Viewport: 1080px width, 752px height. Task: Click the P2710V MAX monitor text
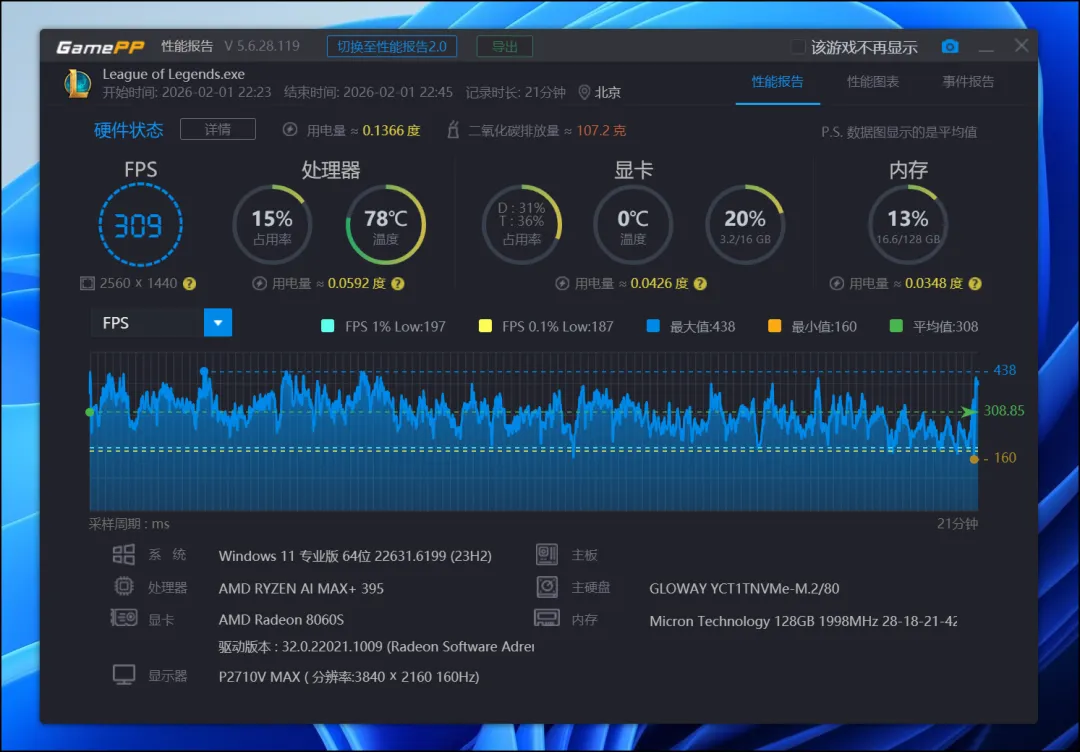pyautogui.click(x=349, y=677)
